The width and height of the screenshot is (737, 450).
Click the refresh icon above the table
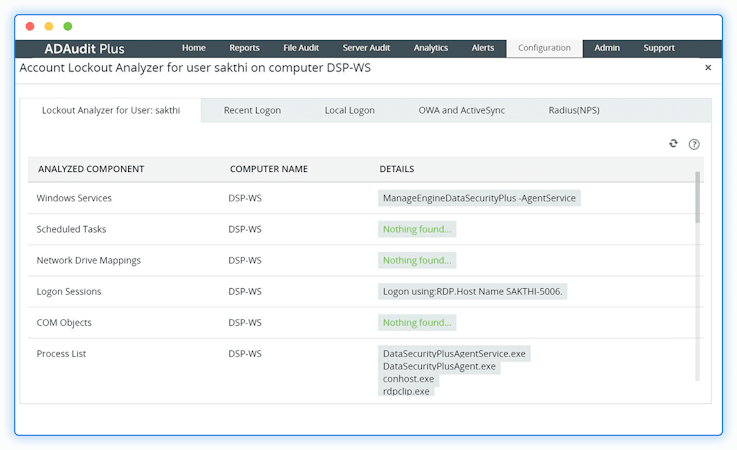tap(674, 144)
